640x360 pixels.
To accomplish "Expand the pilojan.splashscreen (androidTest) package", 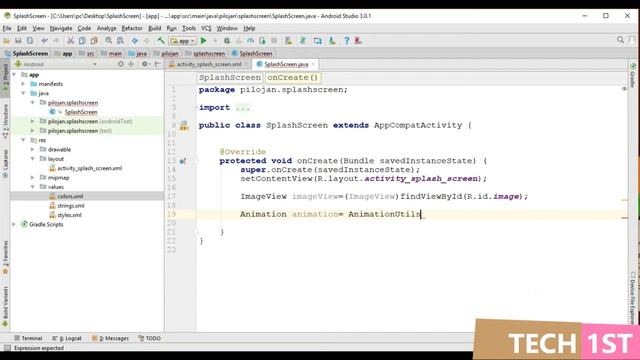I will point(33,121).
